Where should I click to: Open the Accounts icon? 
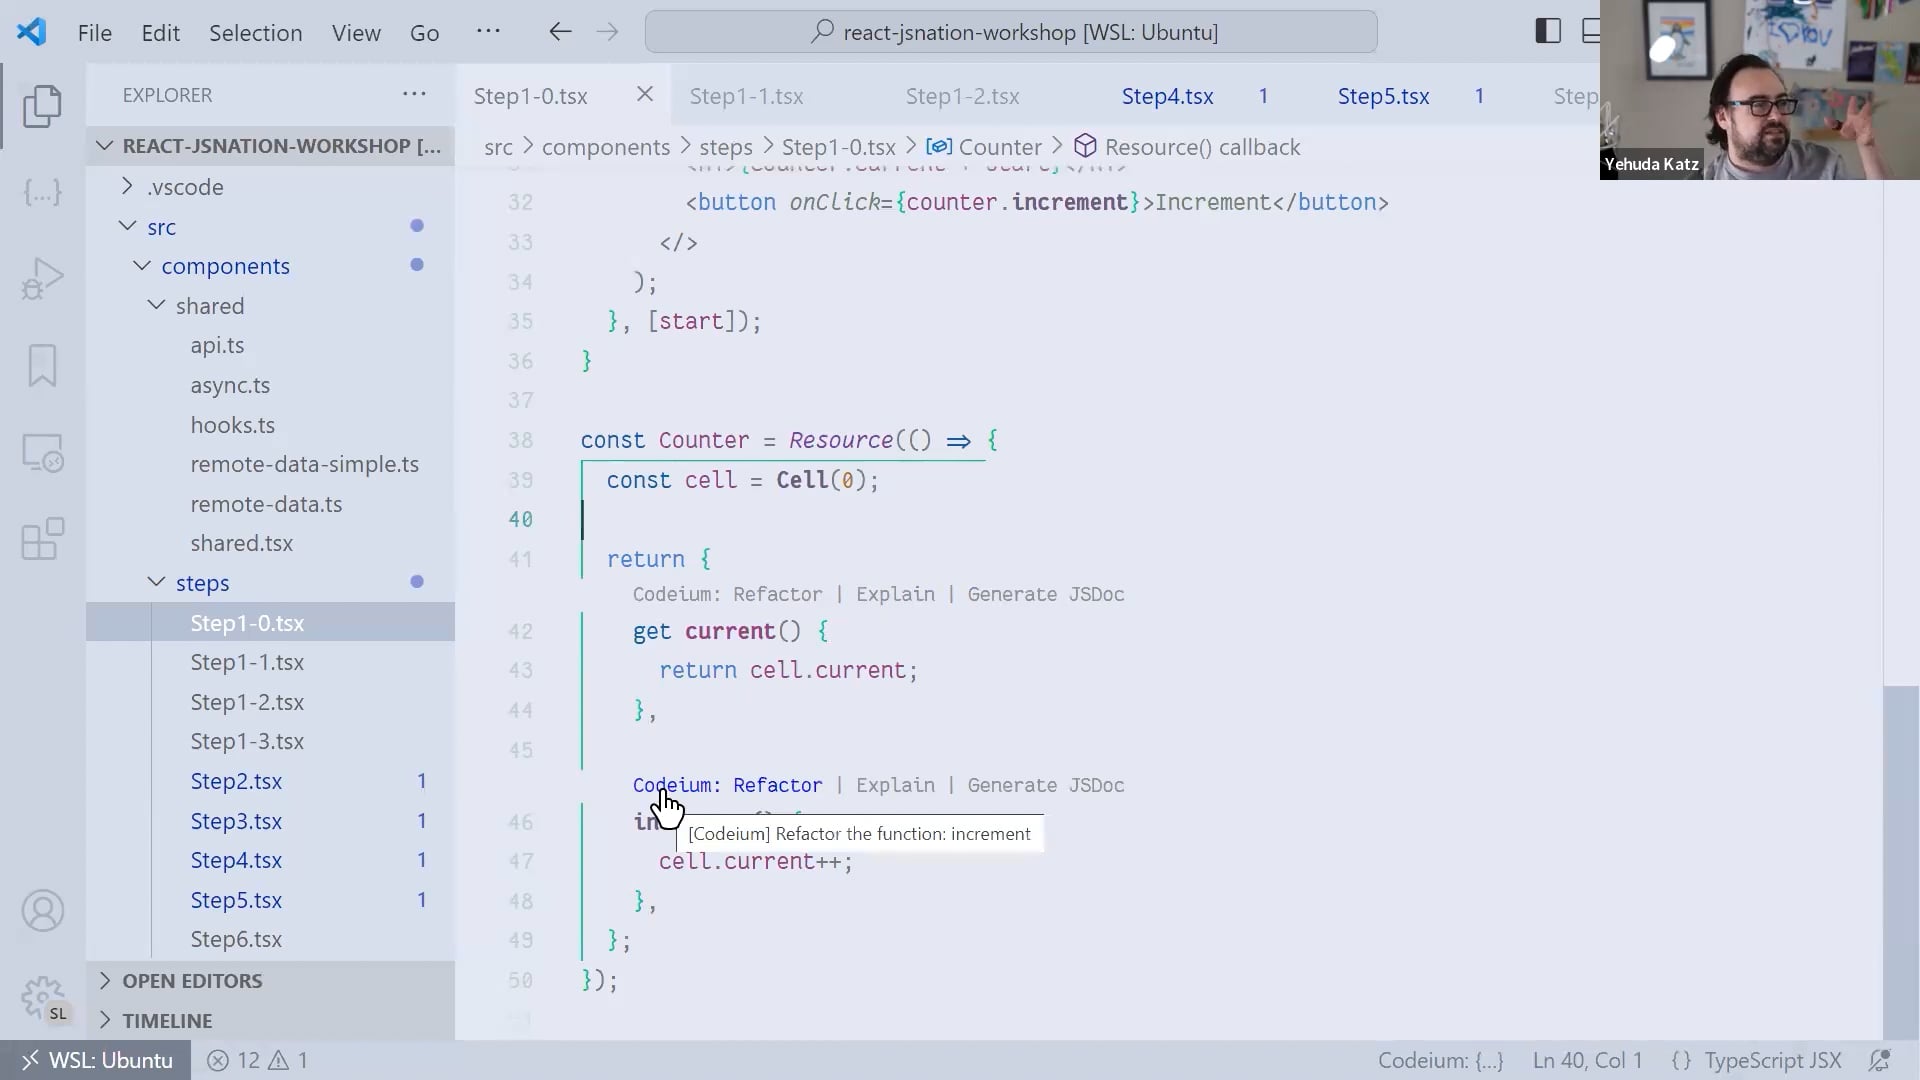(42, 911)
